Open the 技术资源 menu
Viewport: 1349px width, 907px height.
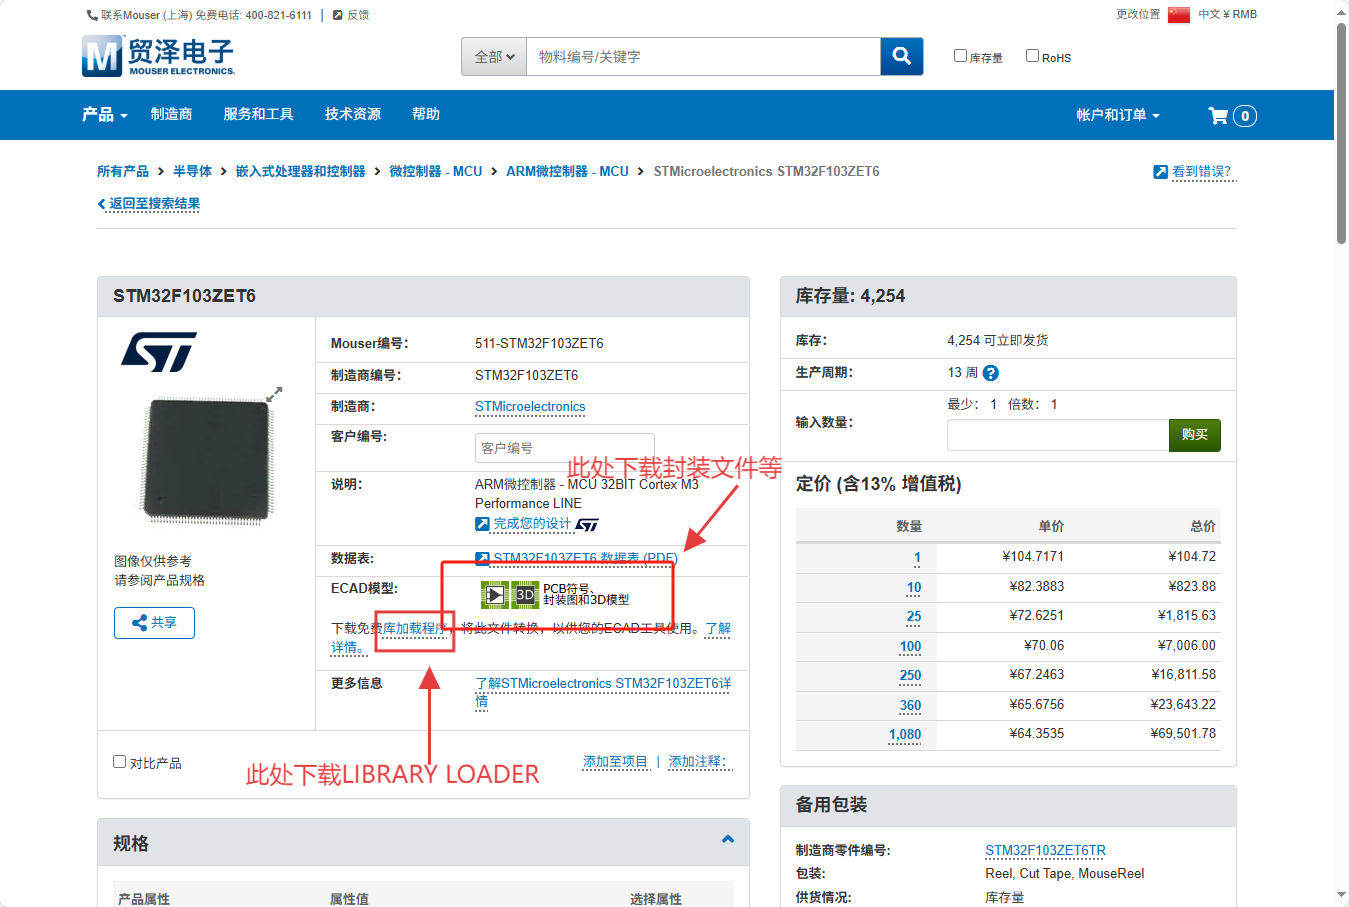click(353, 115)
